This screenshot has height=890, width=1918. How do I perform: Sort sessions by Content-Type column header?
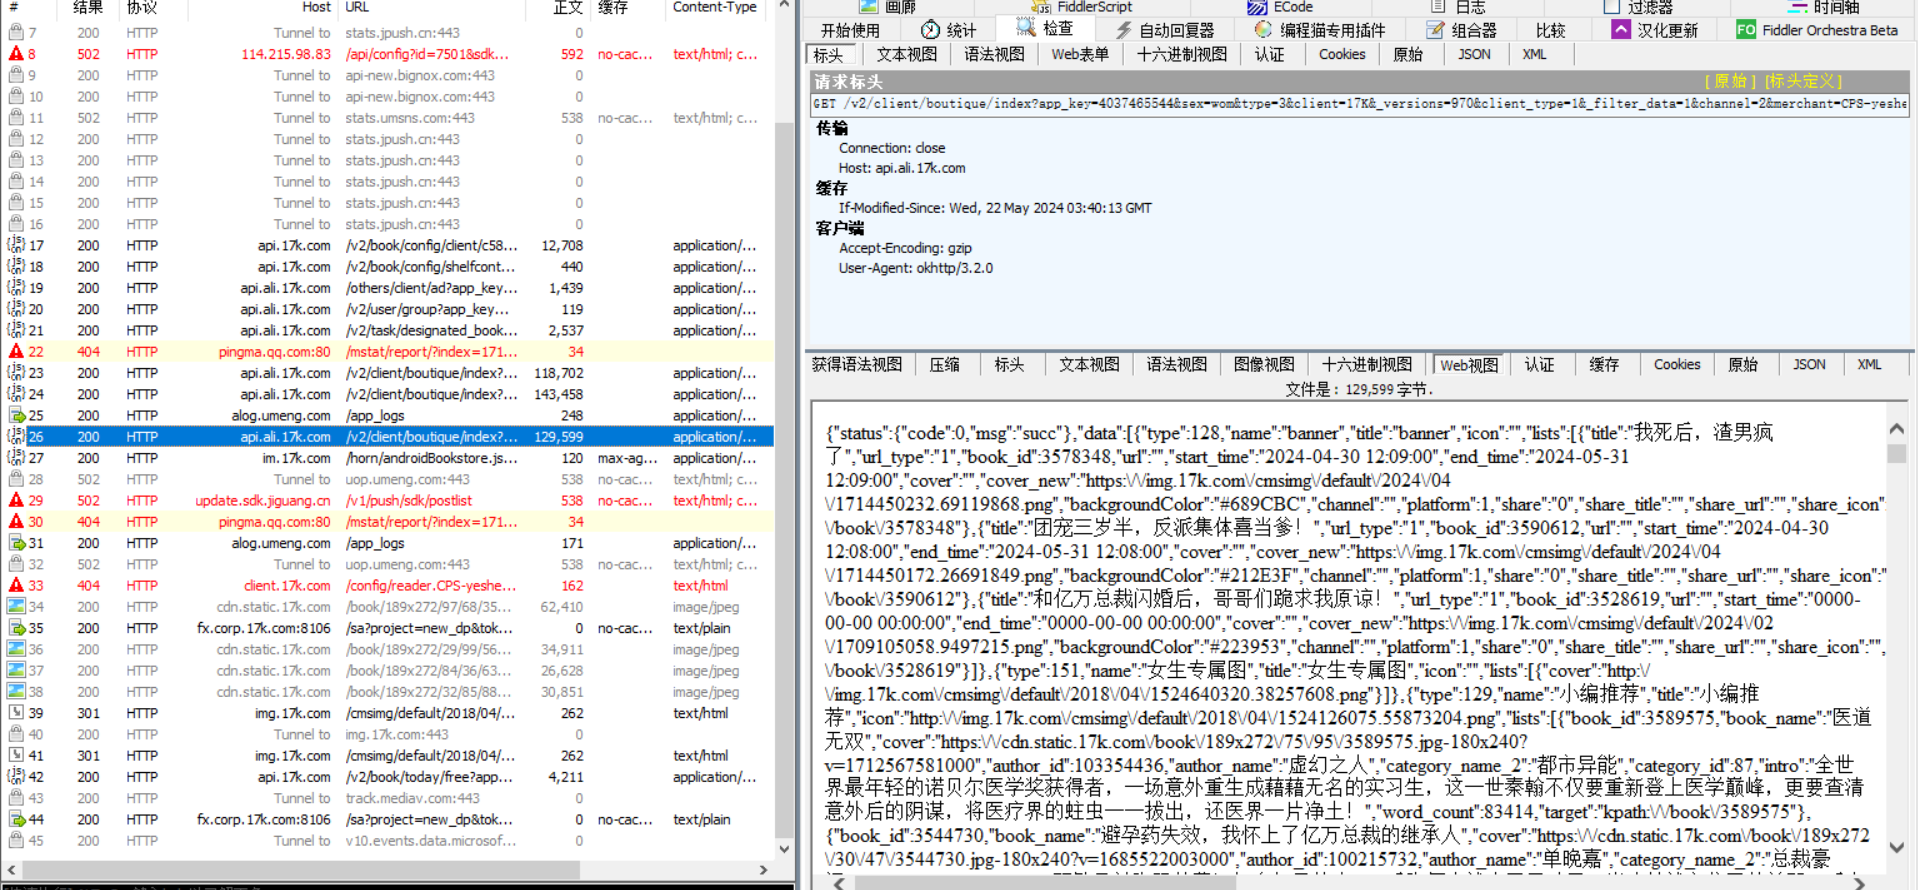click(x=714, y=7)
